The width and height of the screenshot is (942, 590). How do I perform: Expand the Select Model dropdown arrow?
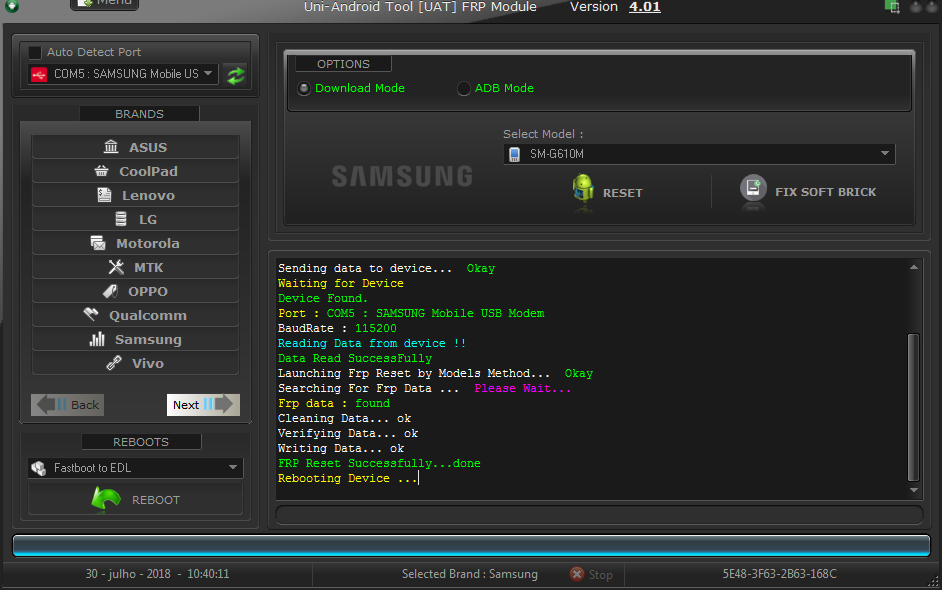(x=884, y=153)
